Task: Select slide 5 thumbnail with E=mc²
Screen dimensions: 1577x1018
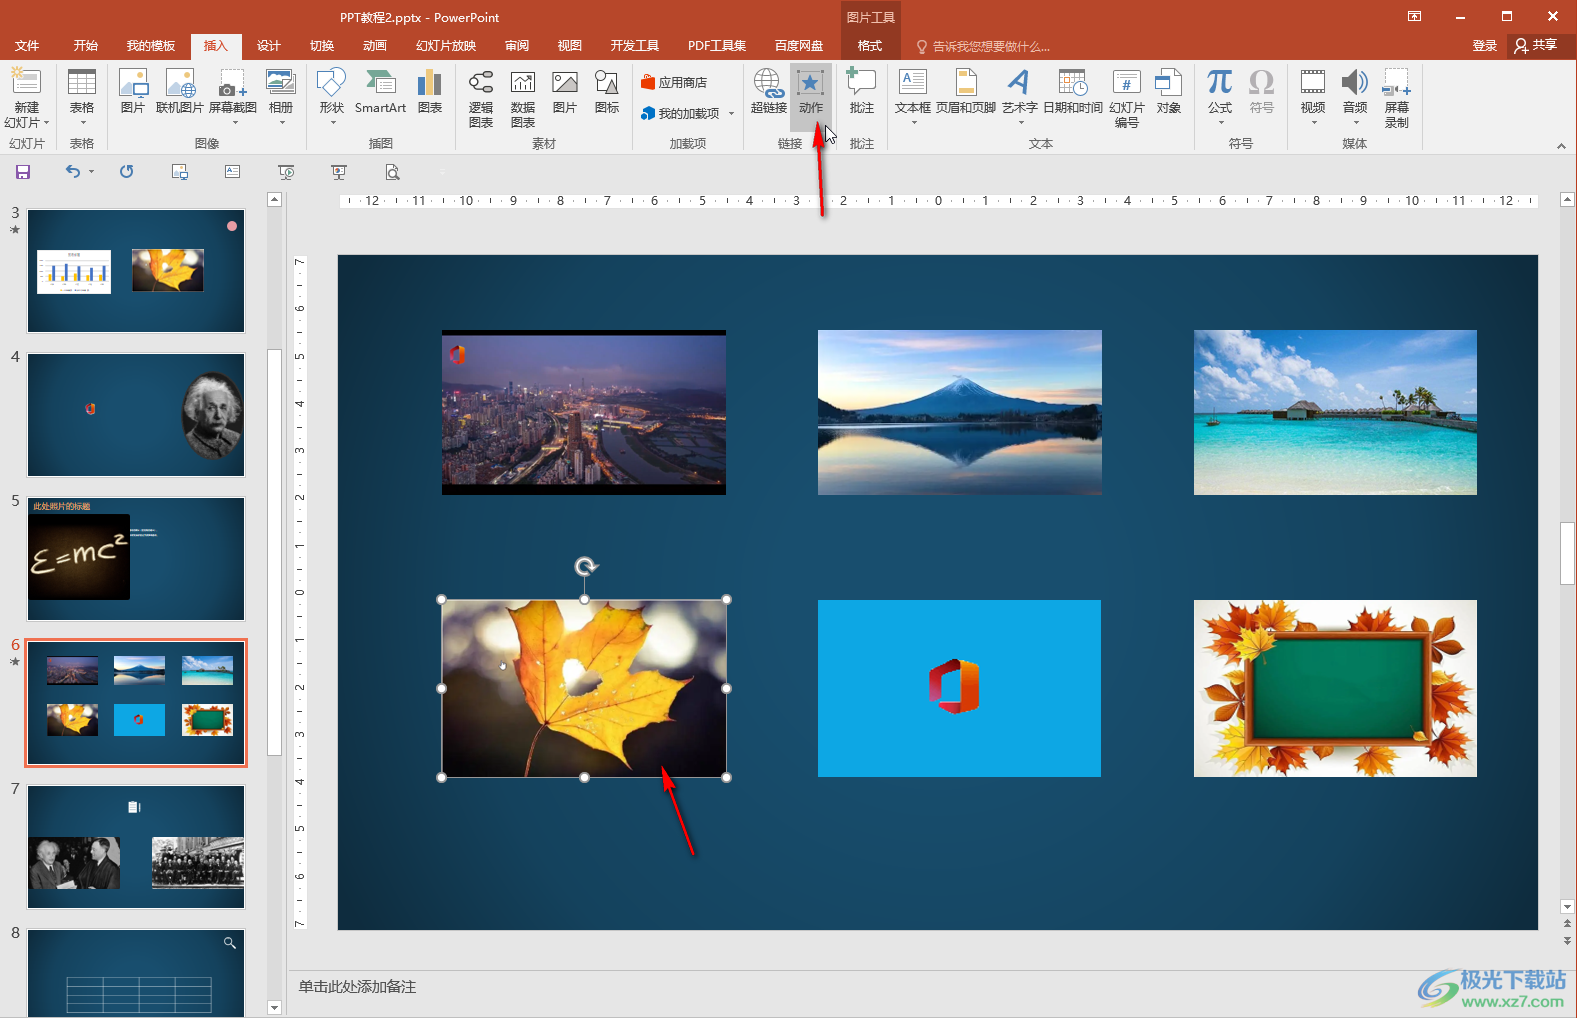Action: (x=136, y=559)
